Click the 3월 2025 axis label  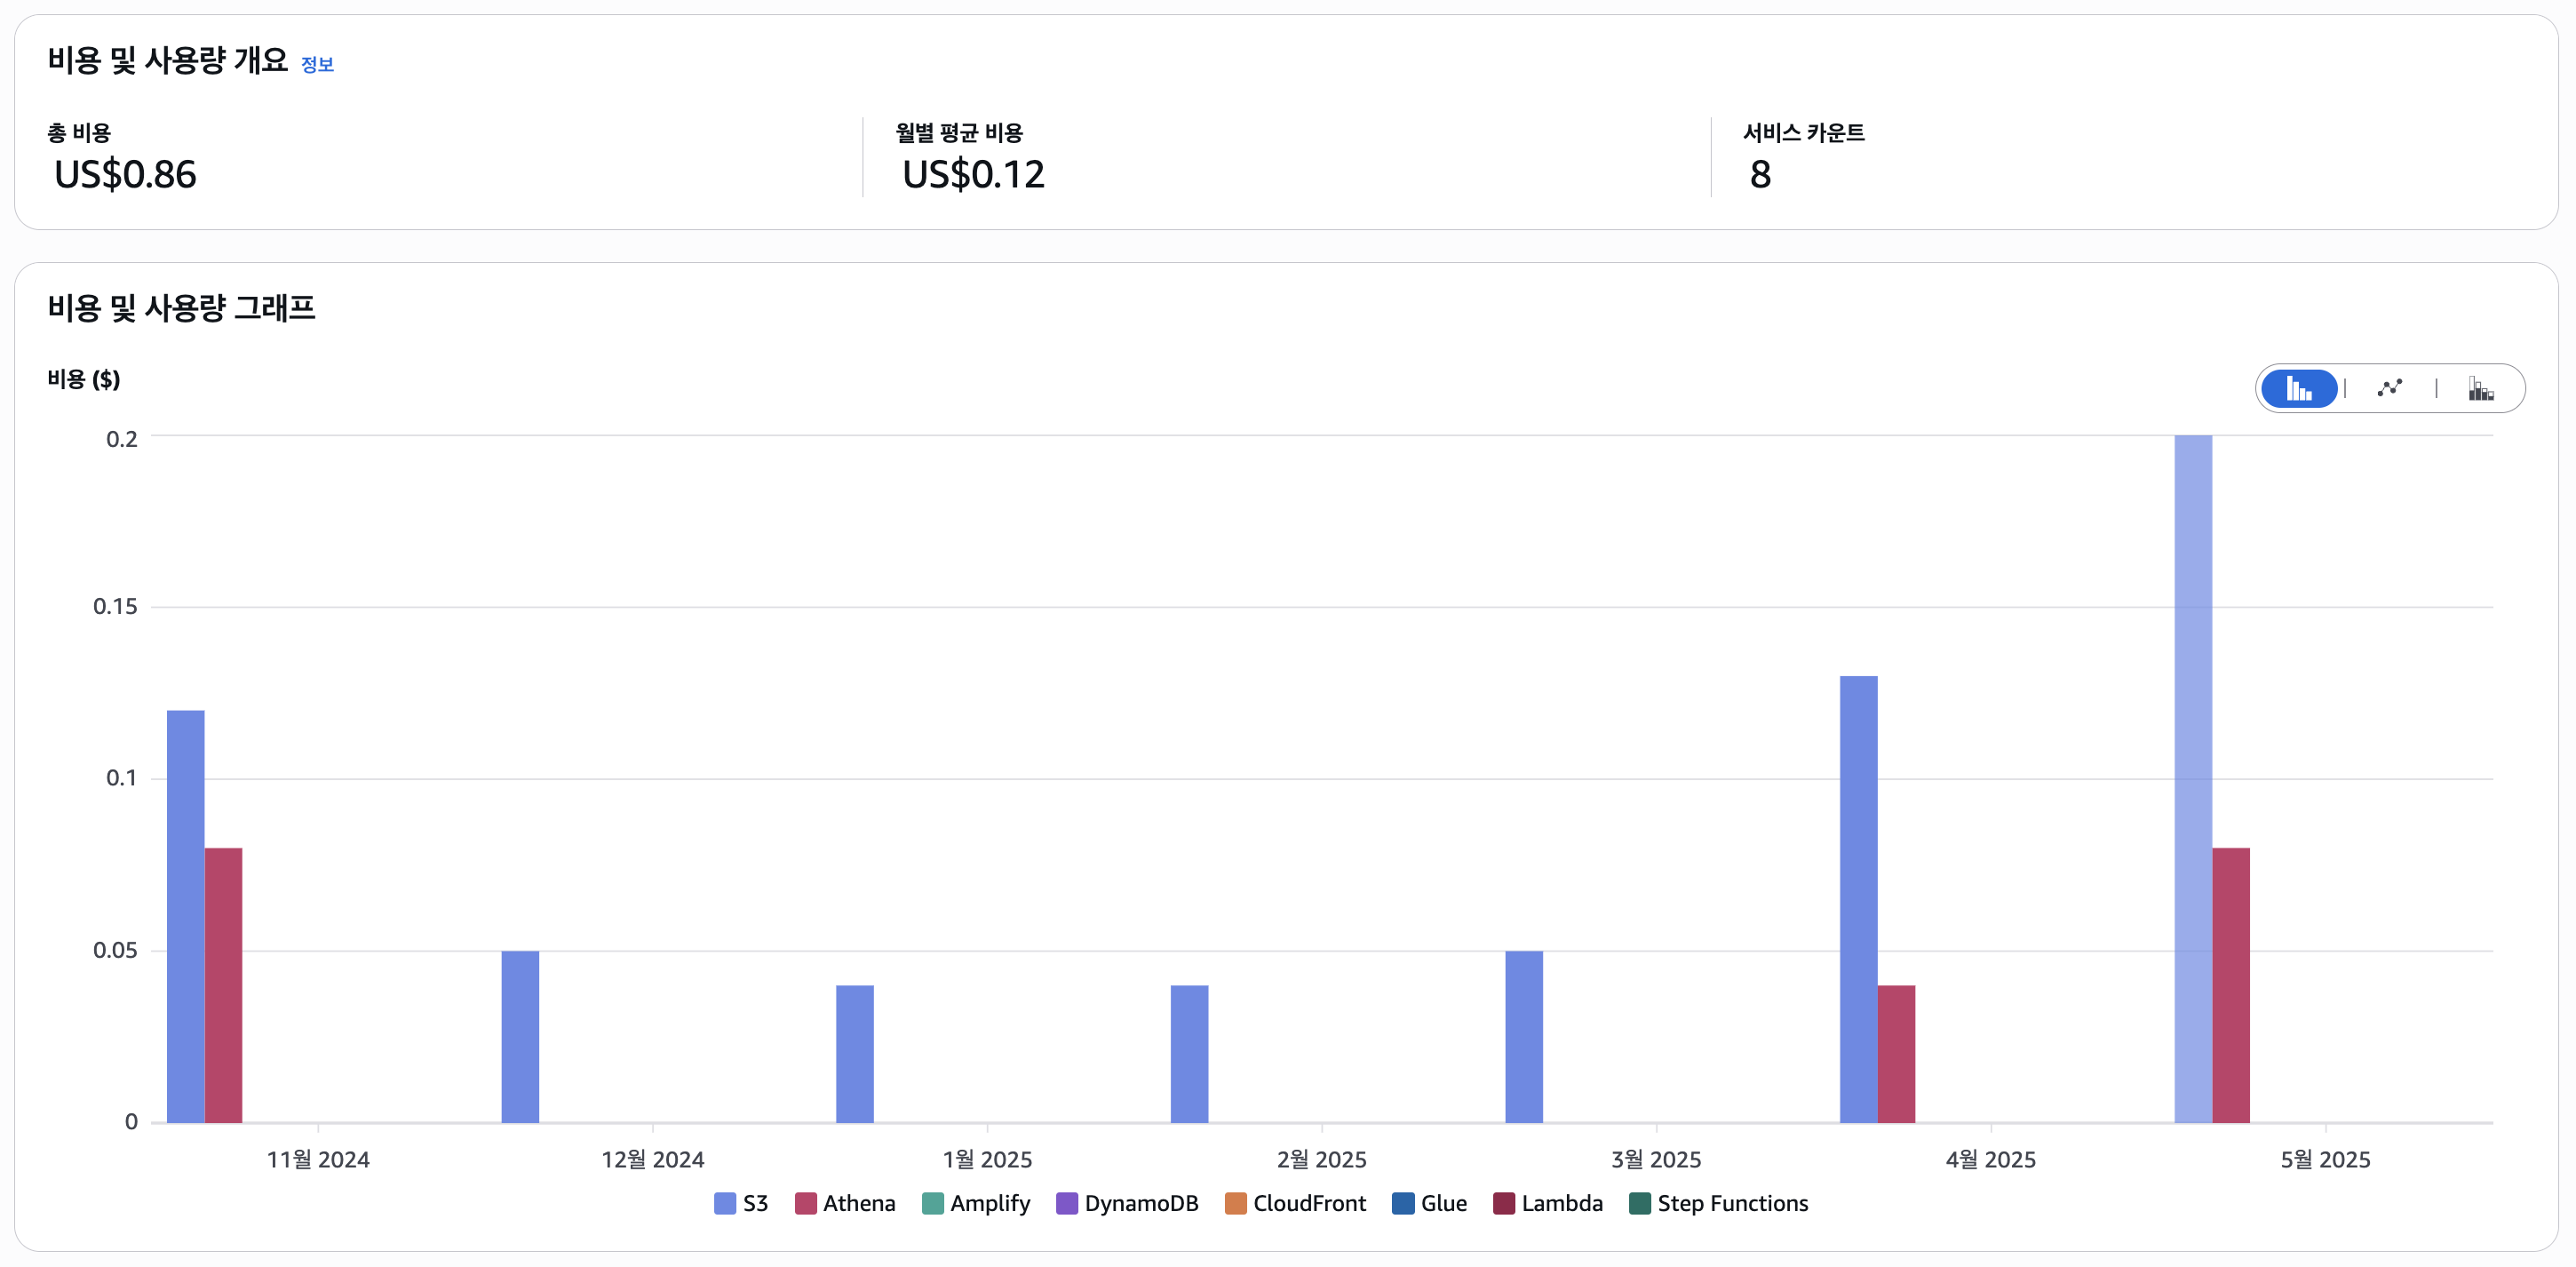1655,1159
